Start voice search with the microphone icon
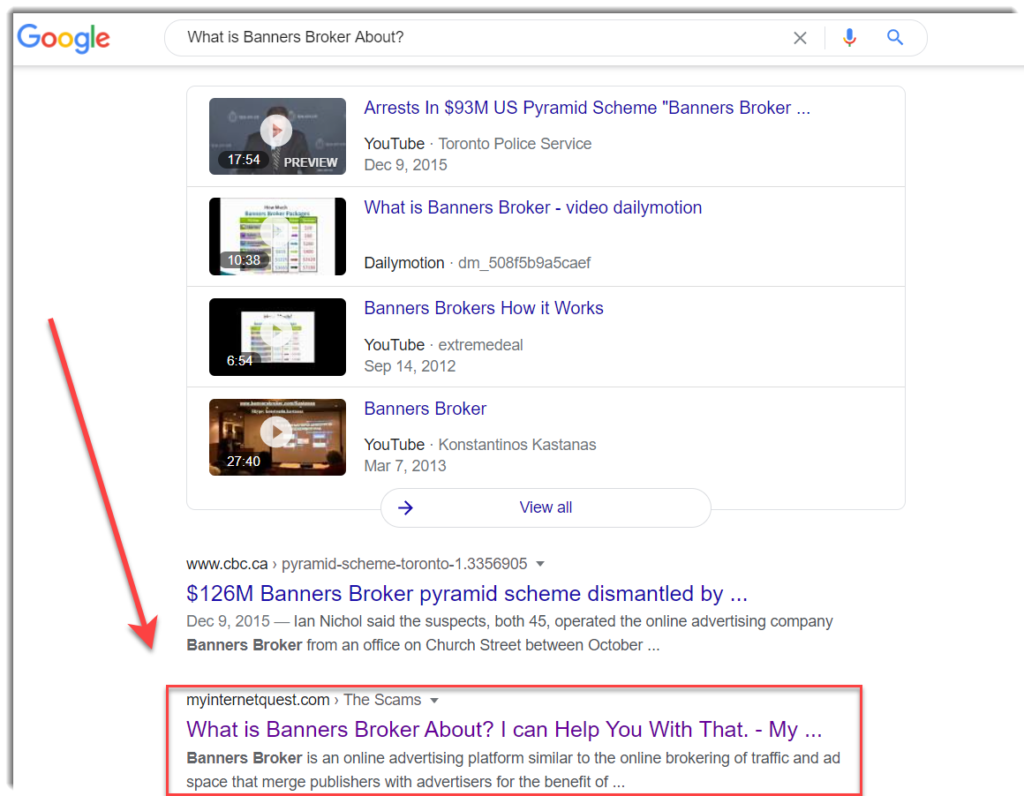Screen dimensions: 1024x796 (849, 37)
